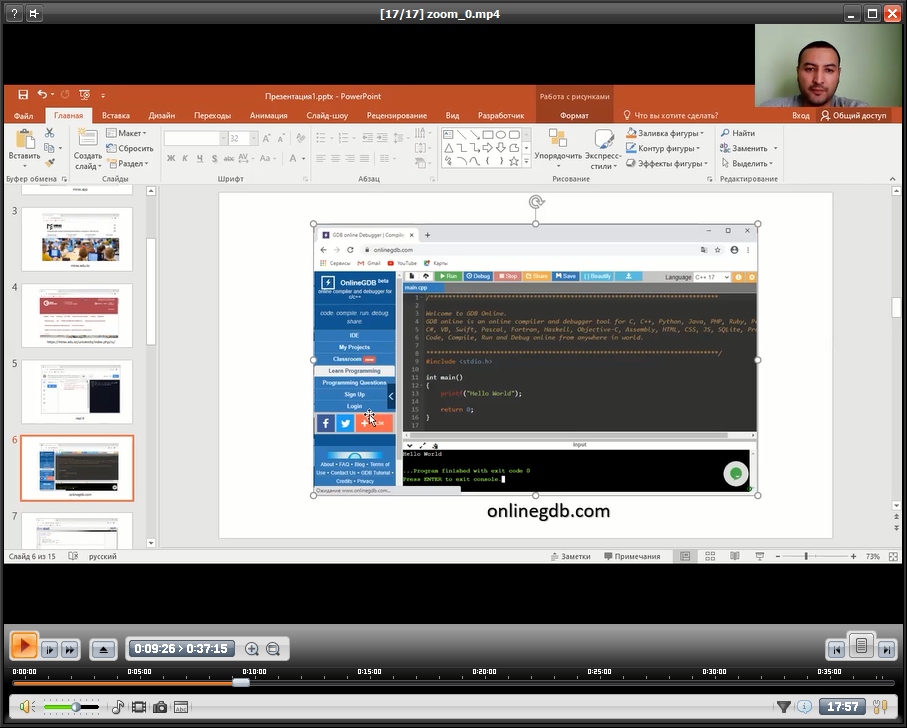
Task: Click the zoom-in magnifier icon
Action: coord(252,649)
